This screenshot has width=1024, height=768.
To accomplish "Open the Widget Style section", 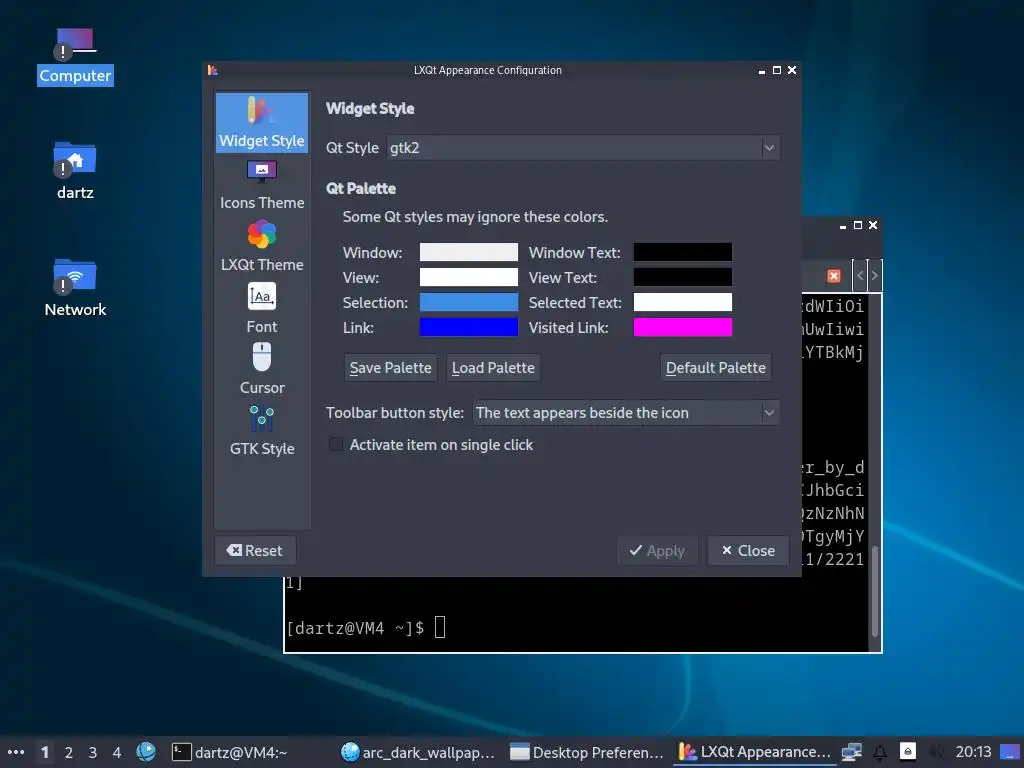I will coord(261,123).
